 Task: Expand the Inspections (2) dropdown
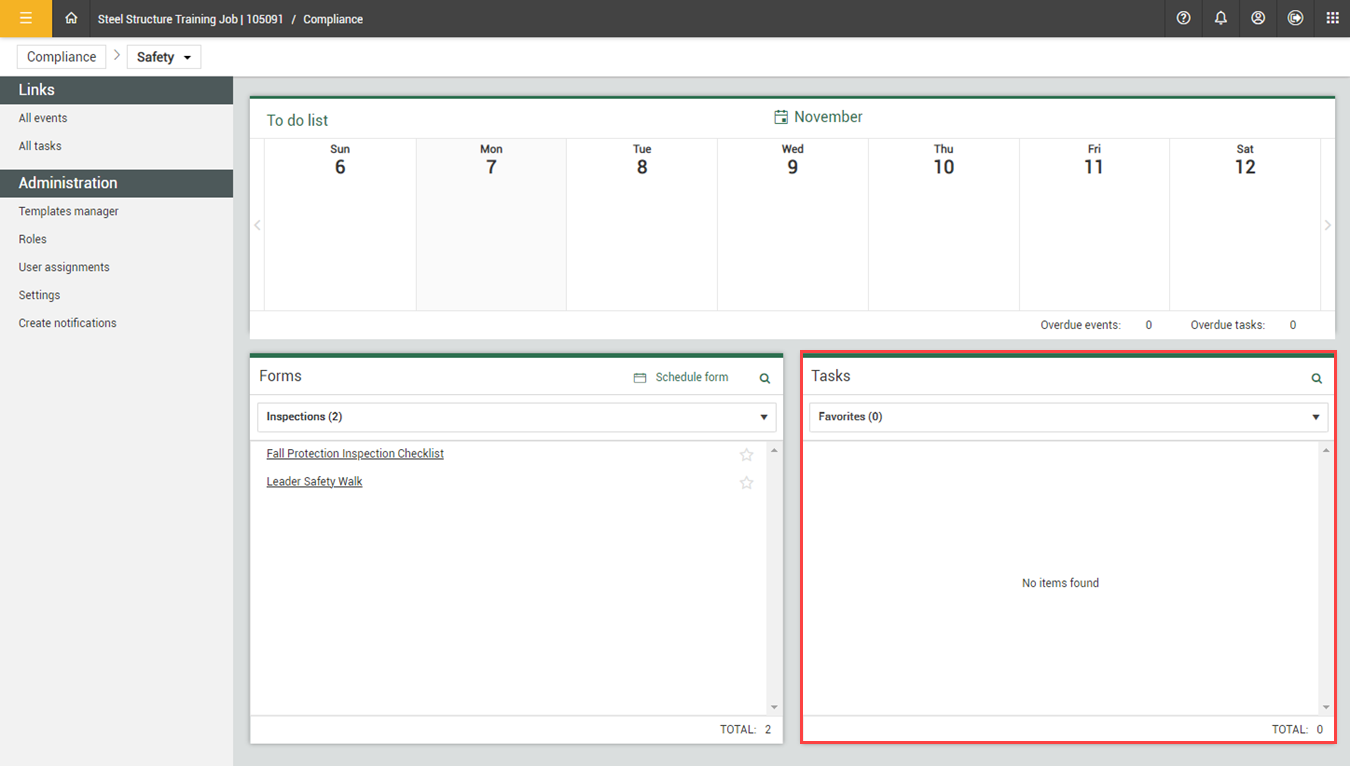[517, 417]
